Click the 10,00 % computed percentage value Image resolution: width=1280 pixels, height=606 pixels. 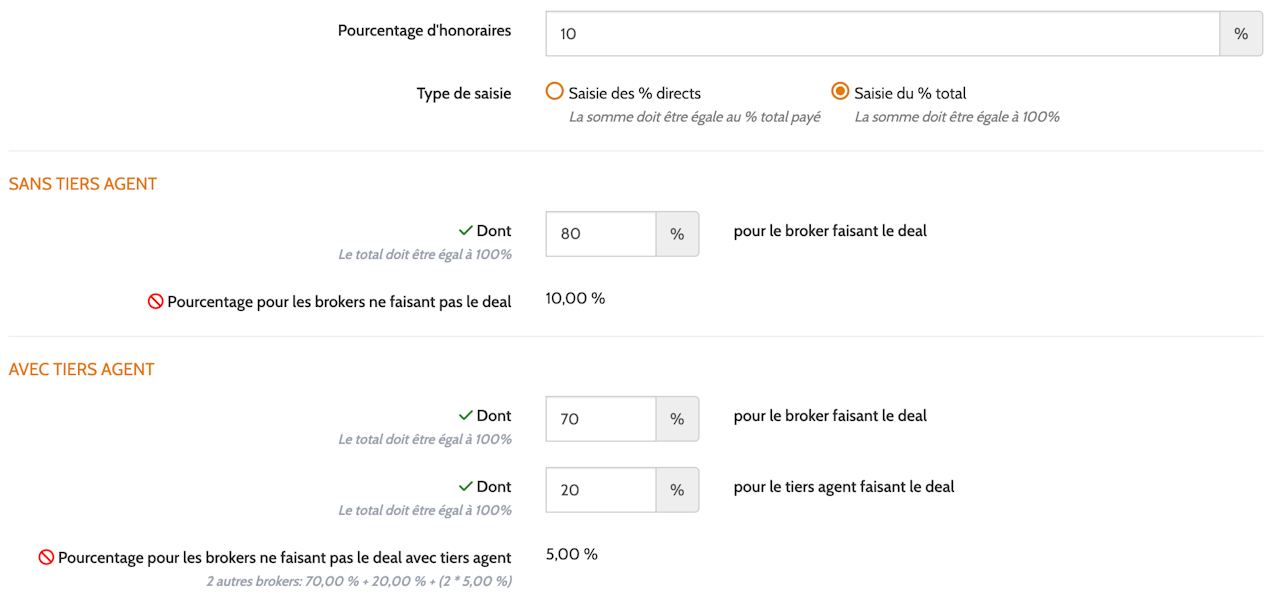coord(575,298)
